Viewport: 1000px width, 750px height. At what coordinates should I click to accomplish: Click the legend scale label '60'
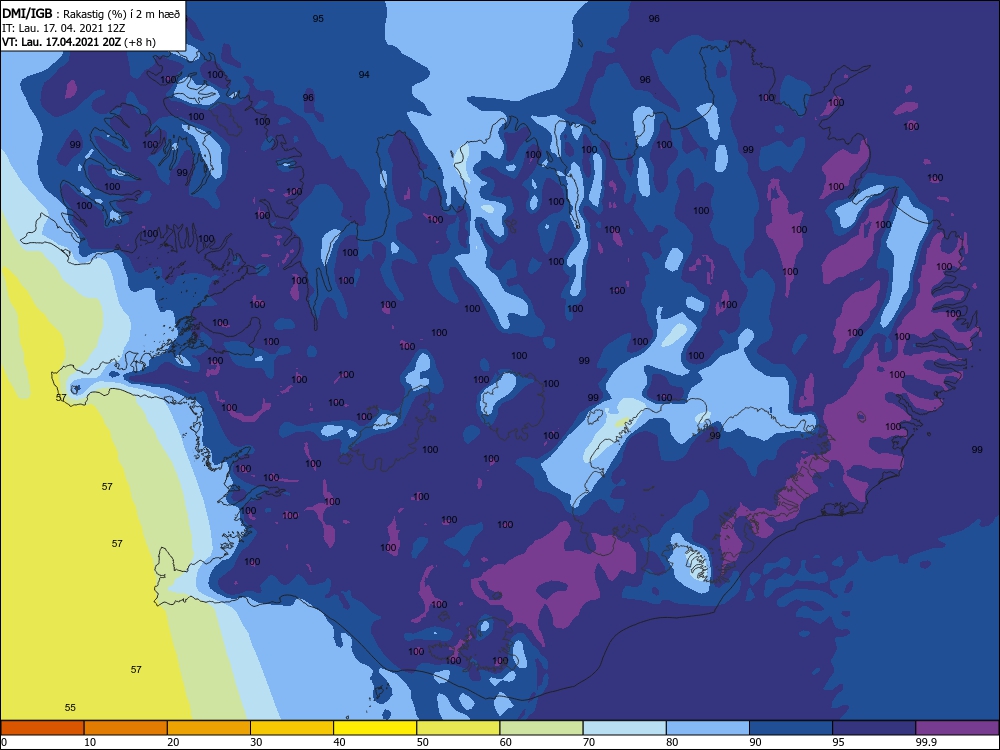tap(506, 742)
